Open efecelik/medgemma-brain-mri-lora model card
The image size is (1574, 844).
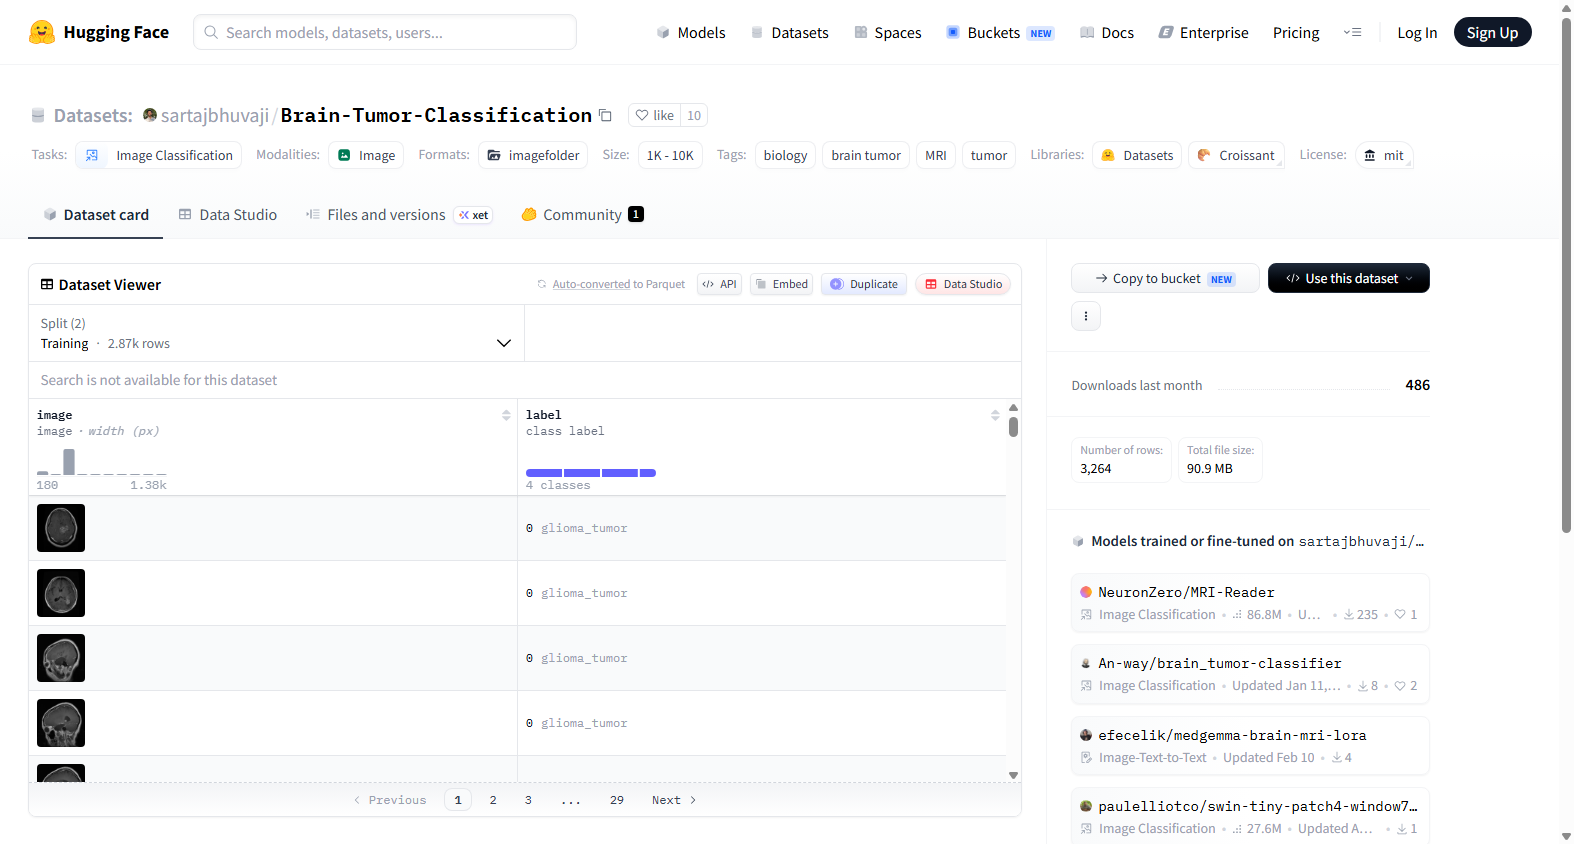(1250, 746)
